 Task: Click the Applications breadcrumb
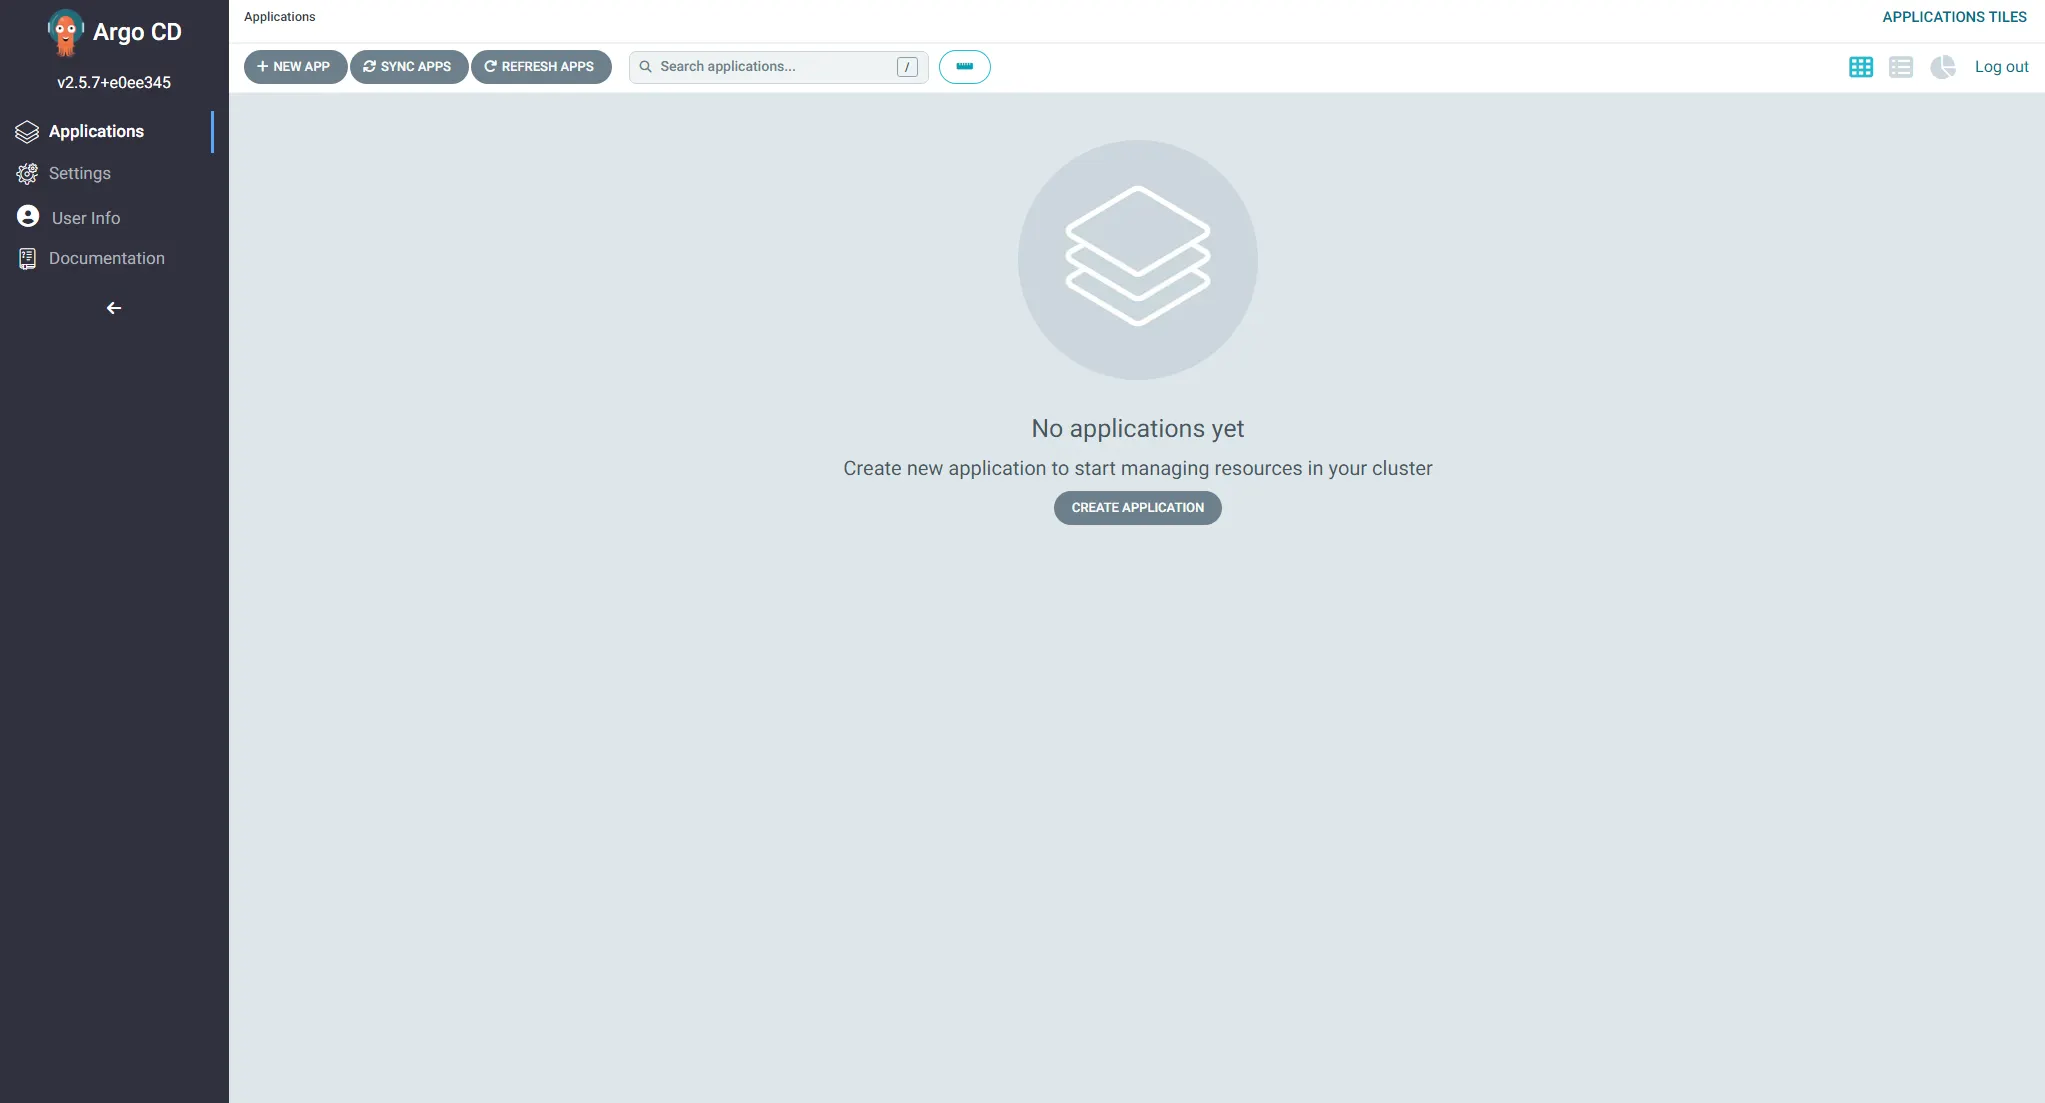279,17
